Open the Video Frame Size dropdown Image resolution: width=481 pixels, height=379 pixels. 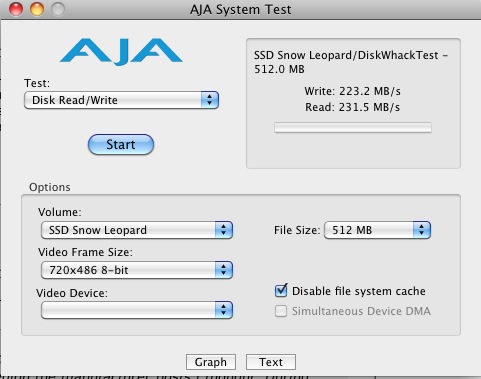tap(137, 270)
